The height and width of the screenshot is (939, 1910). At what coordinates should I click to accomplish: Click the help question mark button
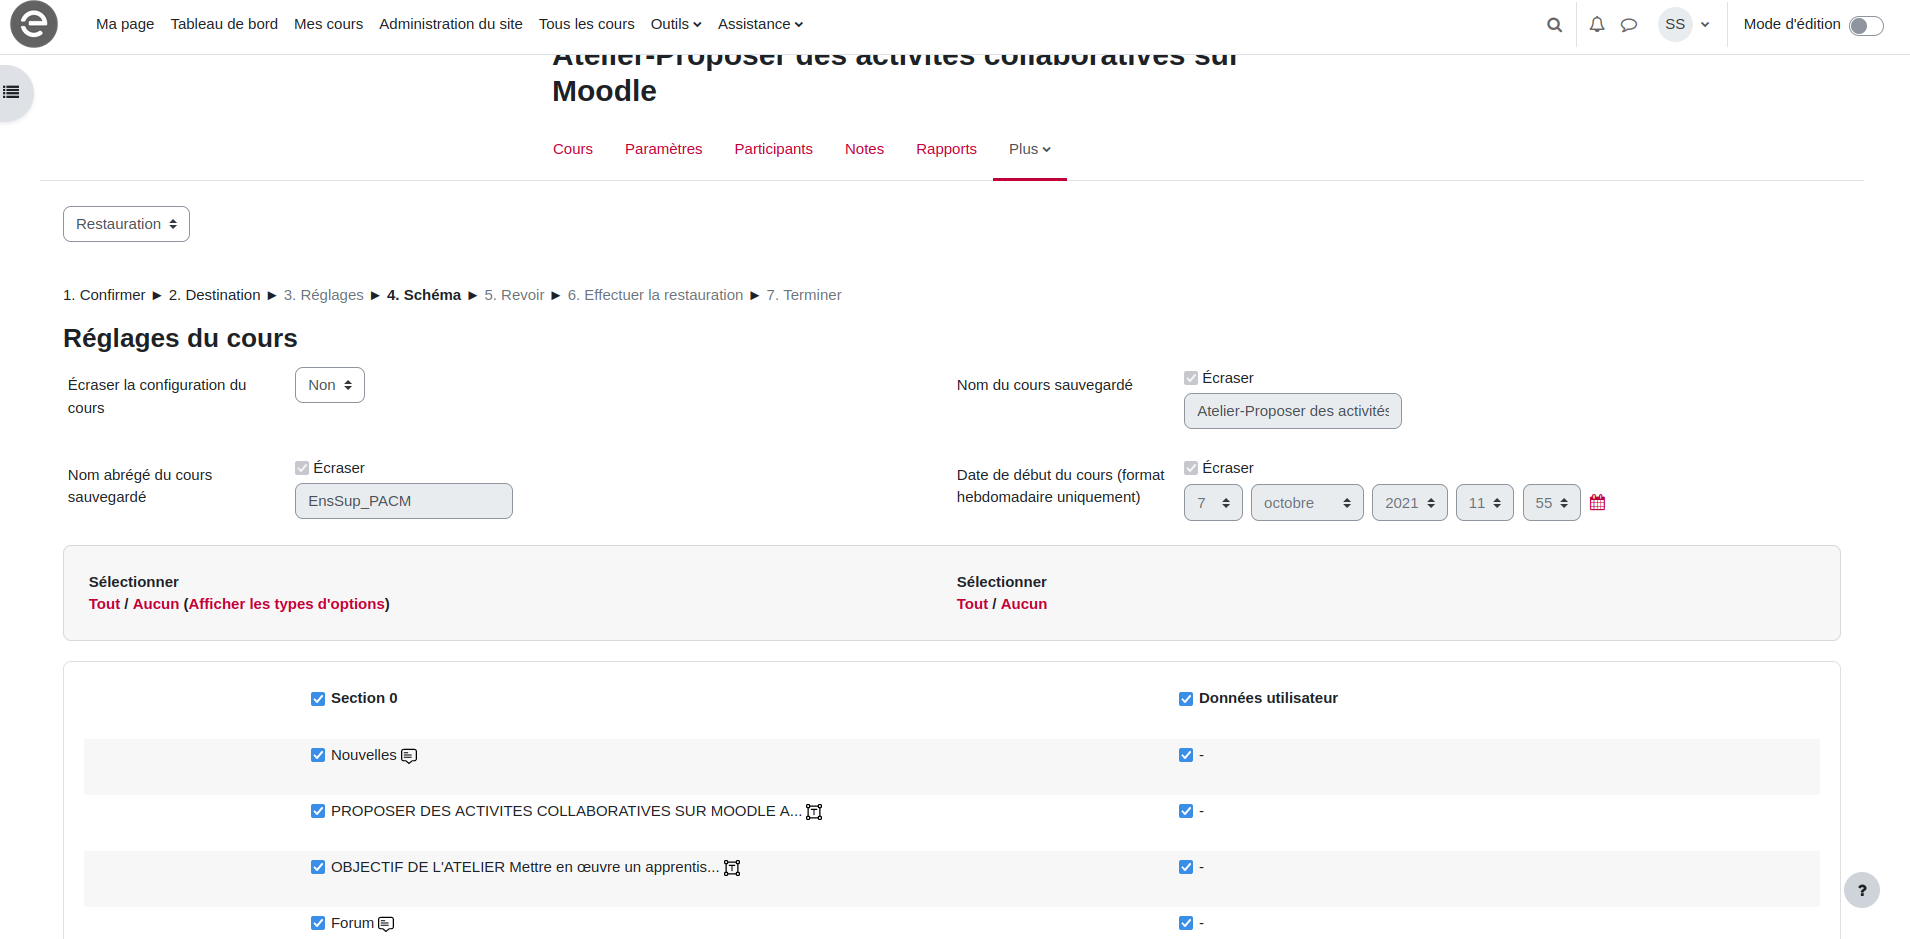1861,890
